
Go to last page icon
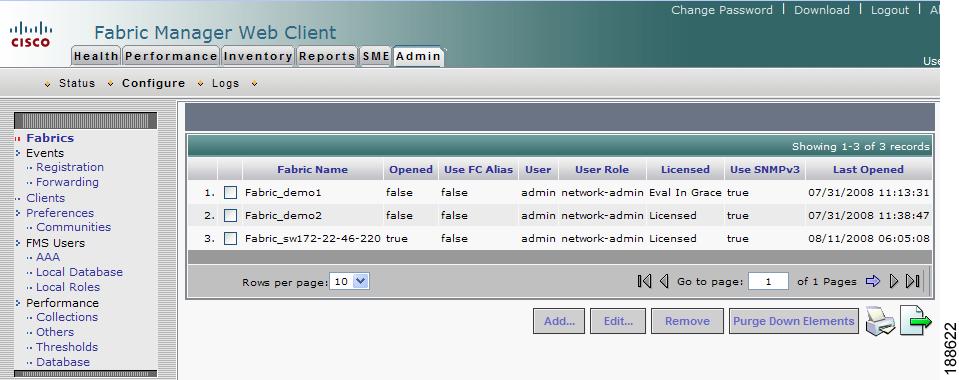pos(913,281)
